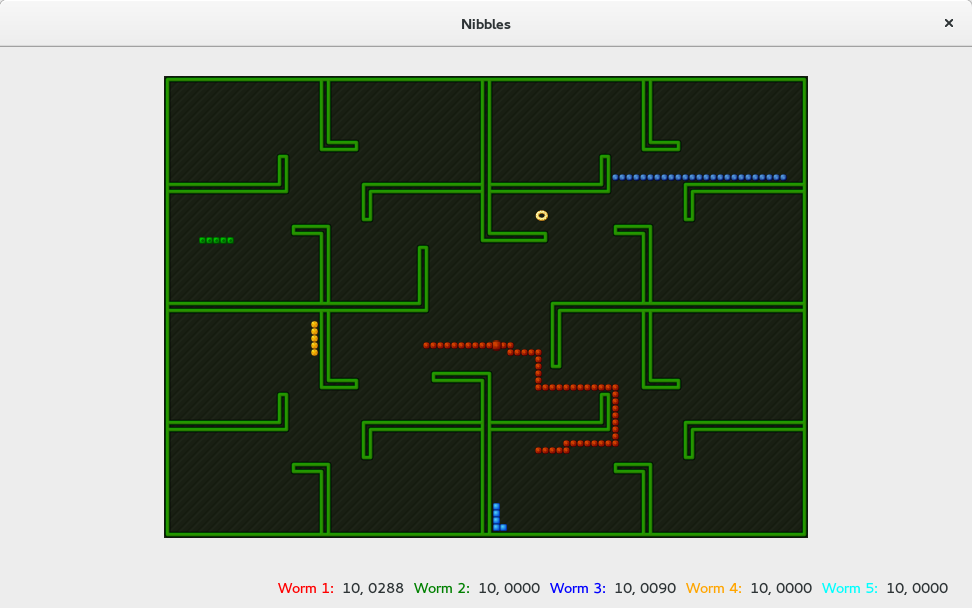Click Worm 1's score "10, 0288"

click(x=373, y=588)
